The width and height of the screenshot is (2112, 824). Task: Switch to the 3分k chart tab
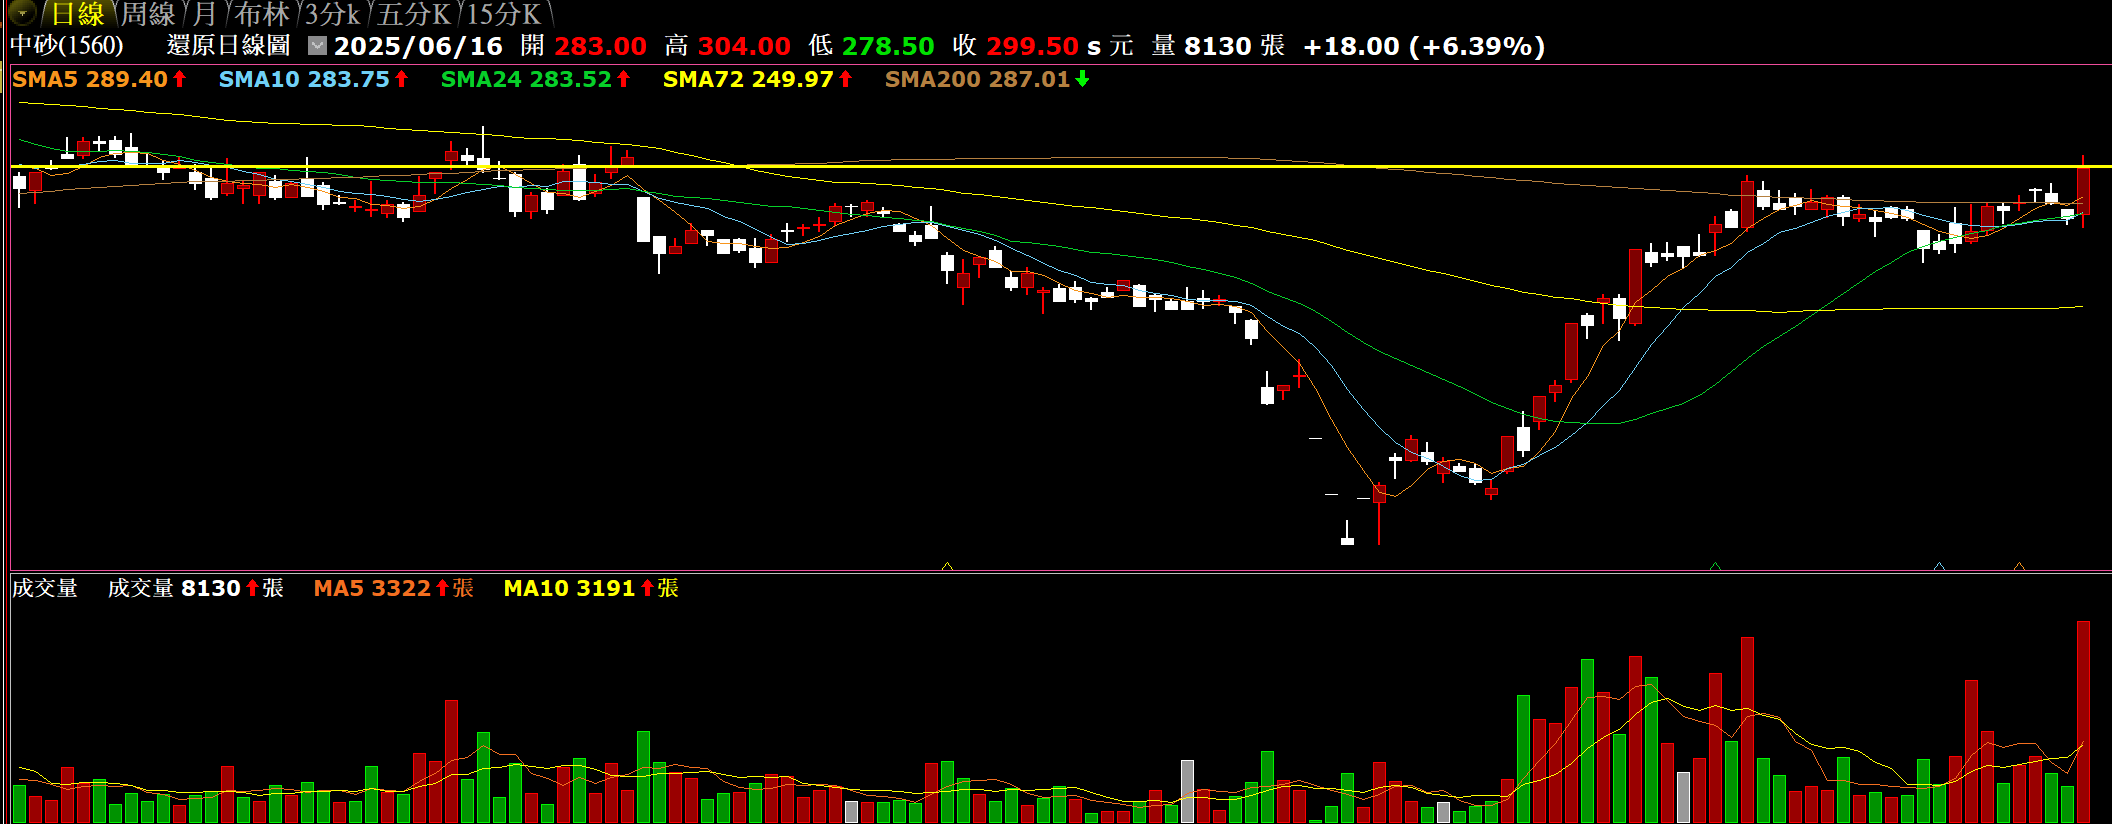coord(332,14)
